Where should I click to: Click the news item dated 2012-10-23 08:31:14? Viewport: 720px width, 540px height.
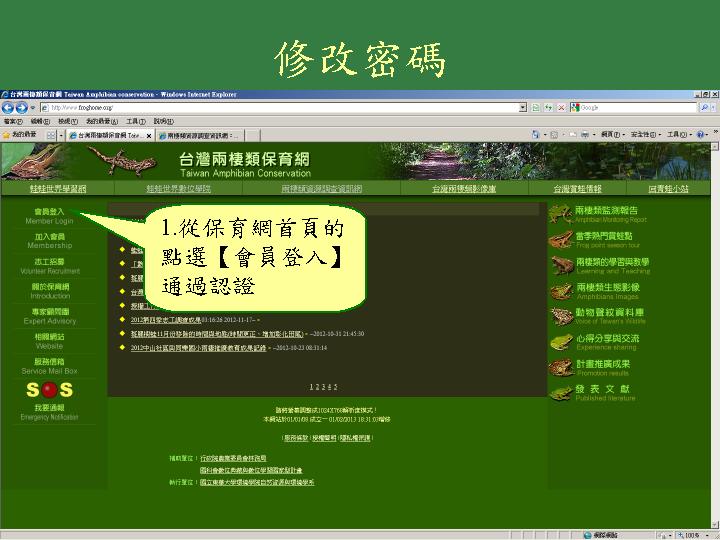(x=198, y=348)
